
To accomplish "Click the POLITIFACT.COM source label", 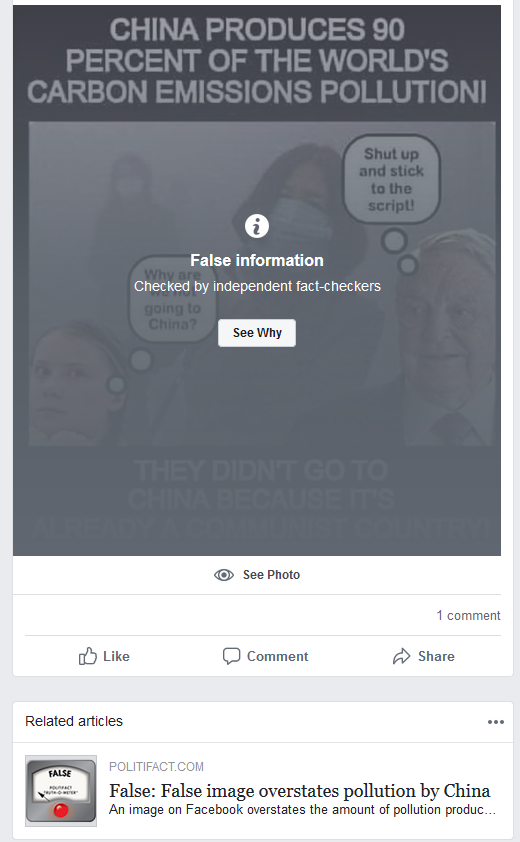I will coord(156,767).
